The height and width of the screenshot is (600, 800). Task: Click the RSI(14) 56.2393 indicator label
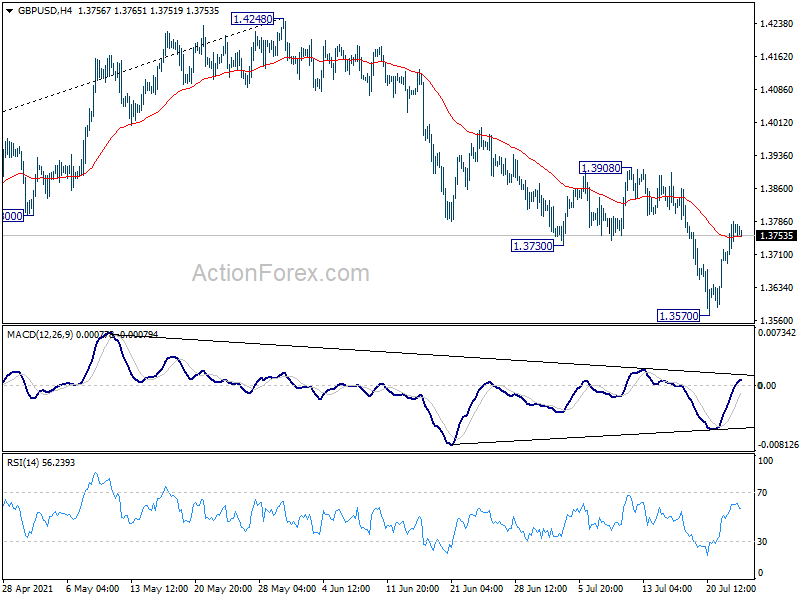pos(41,463)
